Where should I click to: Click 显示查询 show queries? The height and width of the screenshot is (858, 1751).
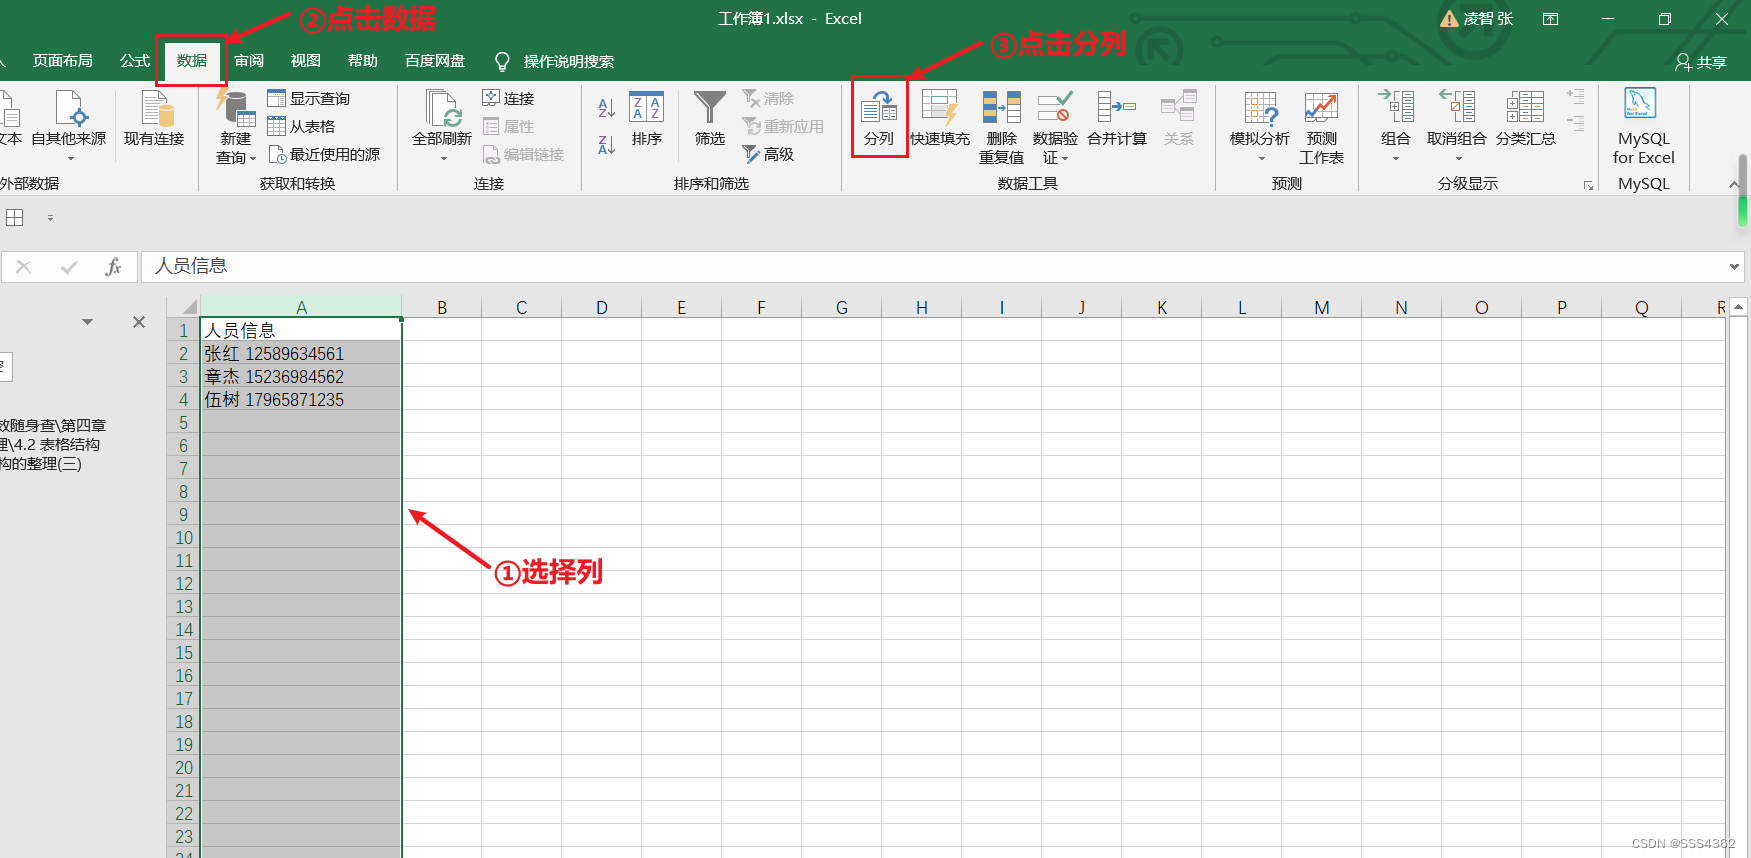309,98
